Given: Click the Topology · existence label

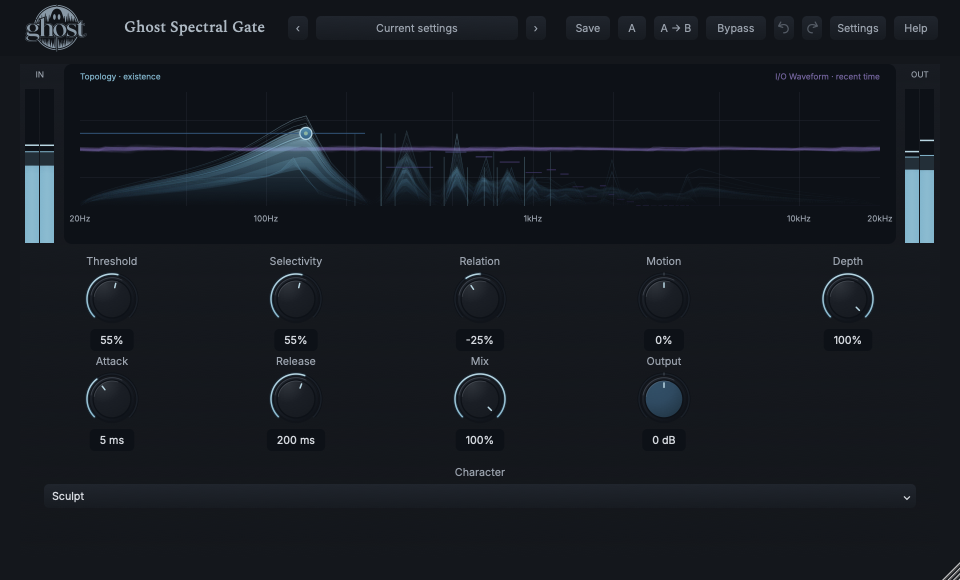Looking at the screenshot, I should coord(120,77).
